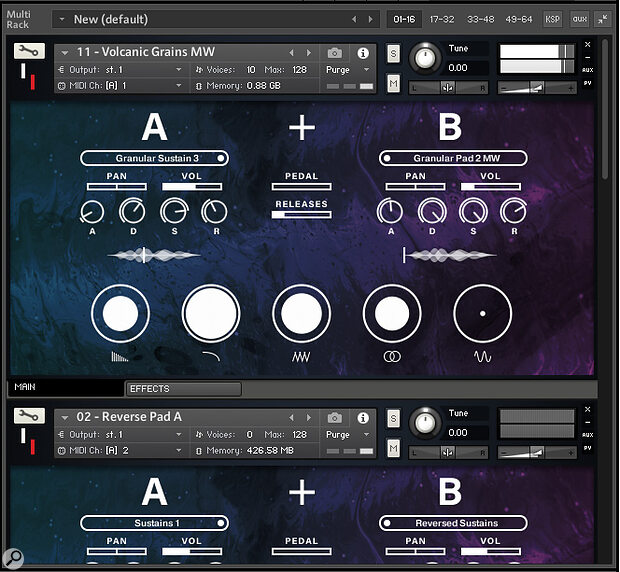Image resolution: width=620 pixels, height=572 pixels.
Task: Click the large B layer letter in Volcanic Grains MW
Action: [x=450, y=127]
